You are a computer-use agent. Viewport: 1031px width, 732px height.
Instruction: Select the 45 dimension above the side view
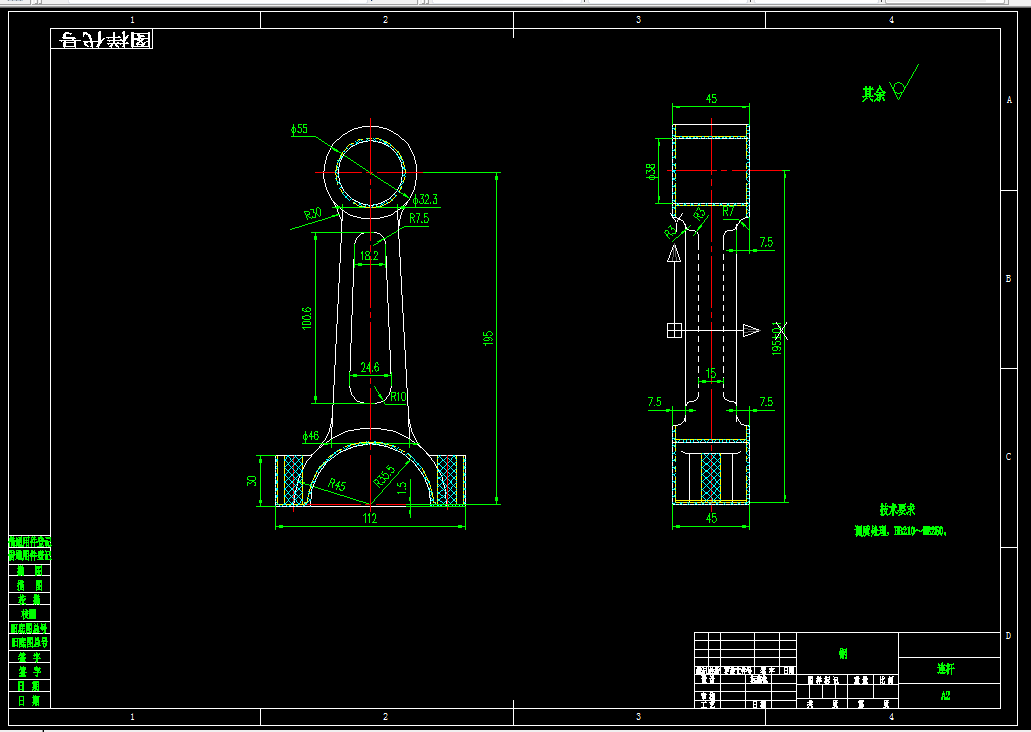711,99
